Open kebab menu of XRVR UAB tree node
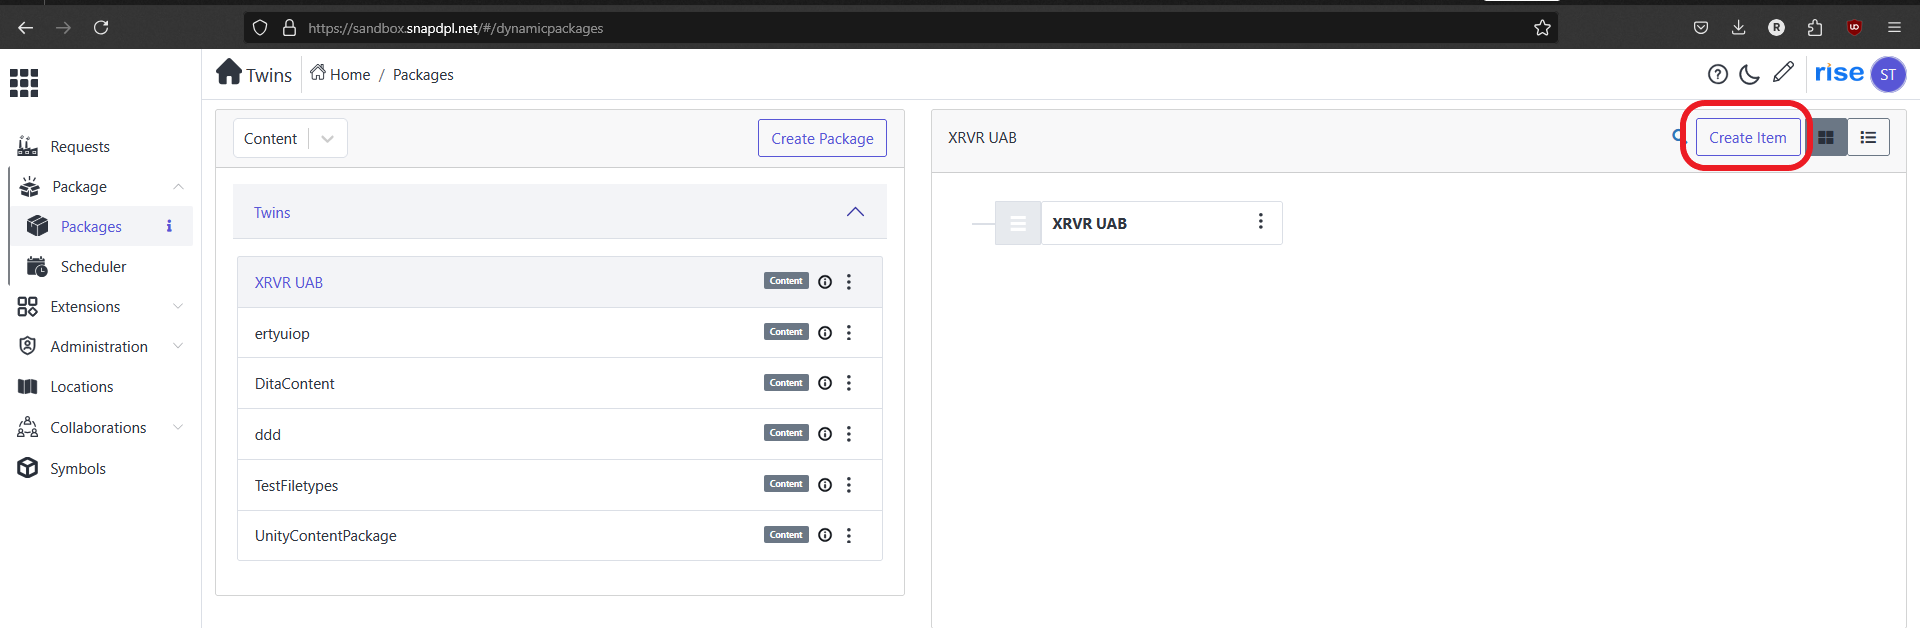1920x628 pixels. click(1260, 221)
